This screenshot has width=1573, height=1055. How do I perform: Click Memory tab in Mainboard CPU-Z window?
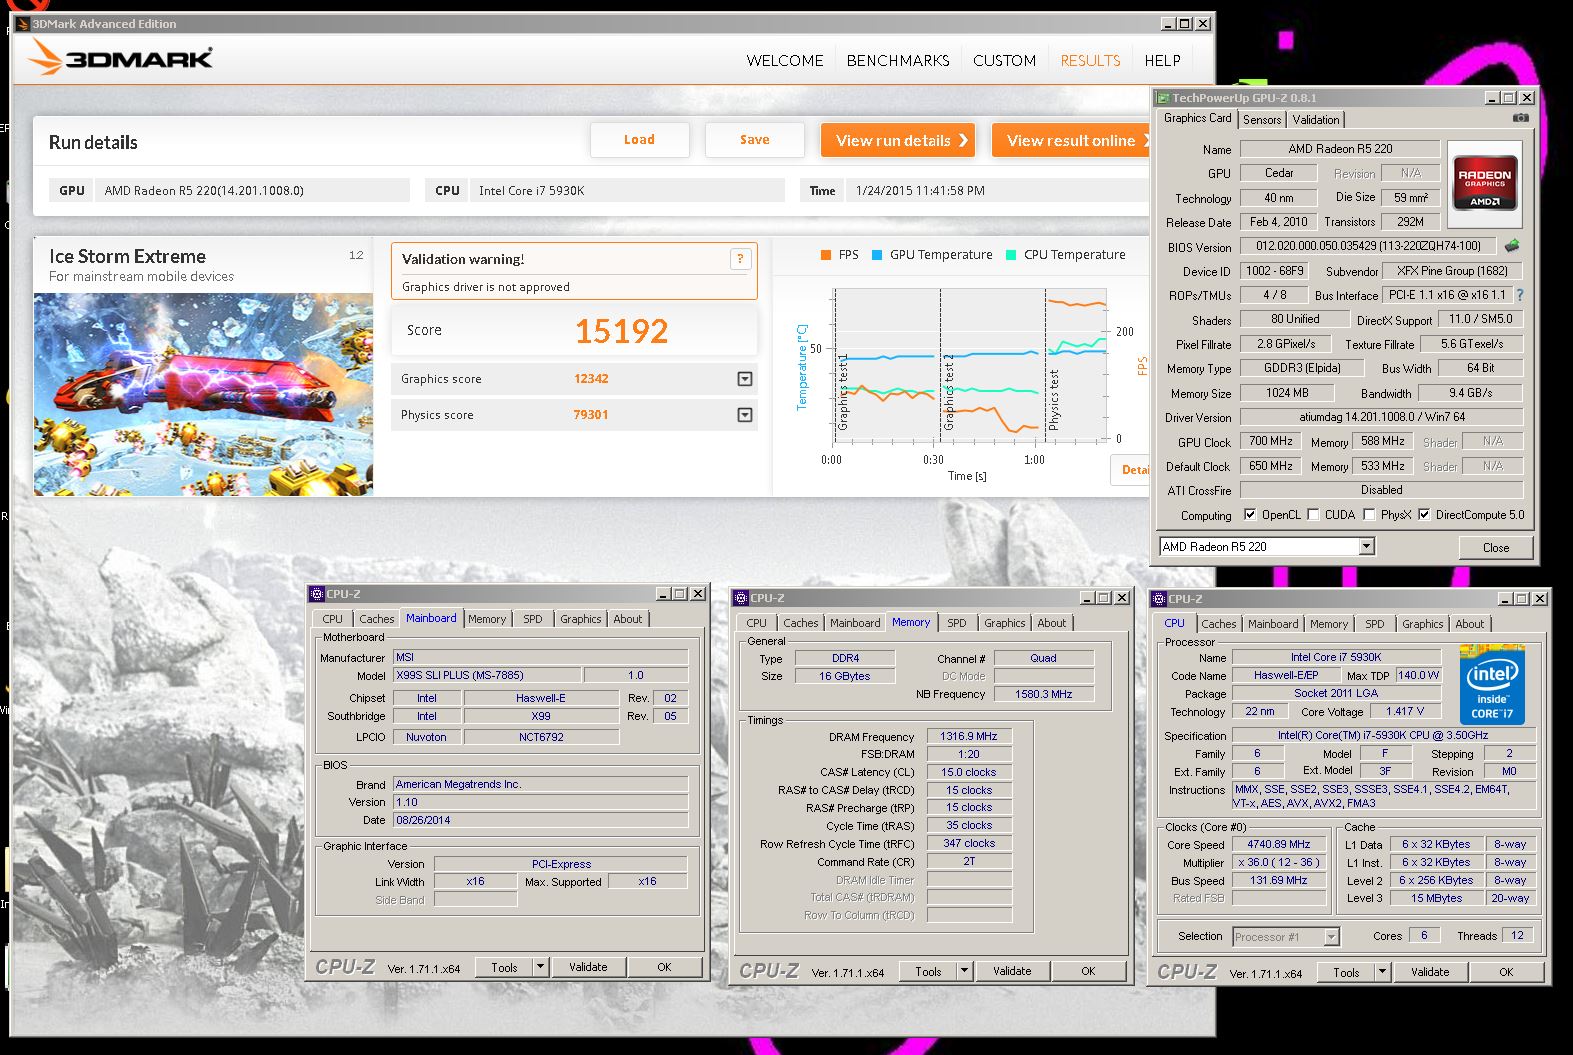tap(487, 619)
